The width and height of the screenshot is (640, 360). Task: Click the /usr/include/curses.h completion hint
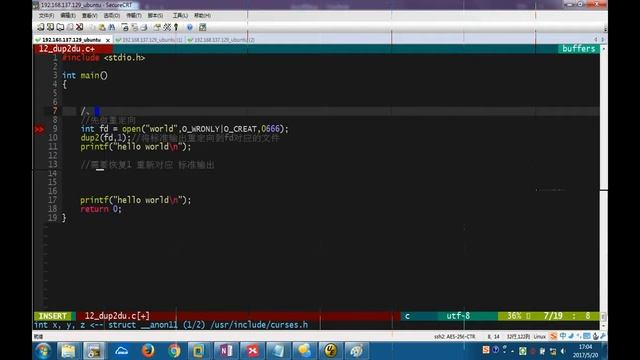[x=259, y=325]
